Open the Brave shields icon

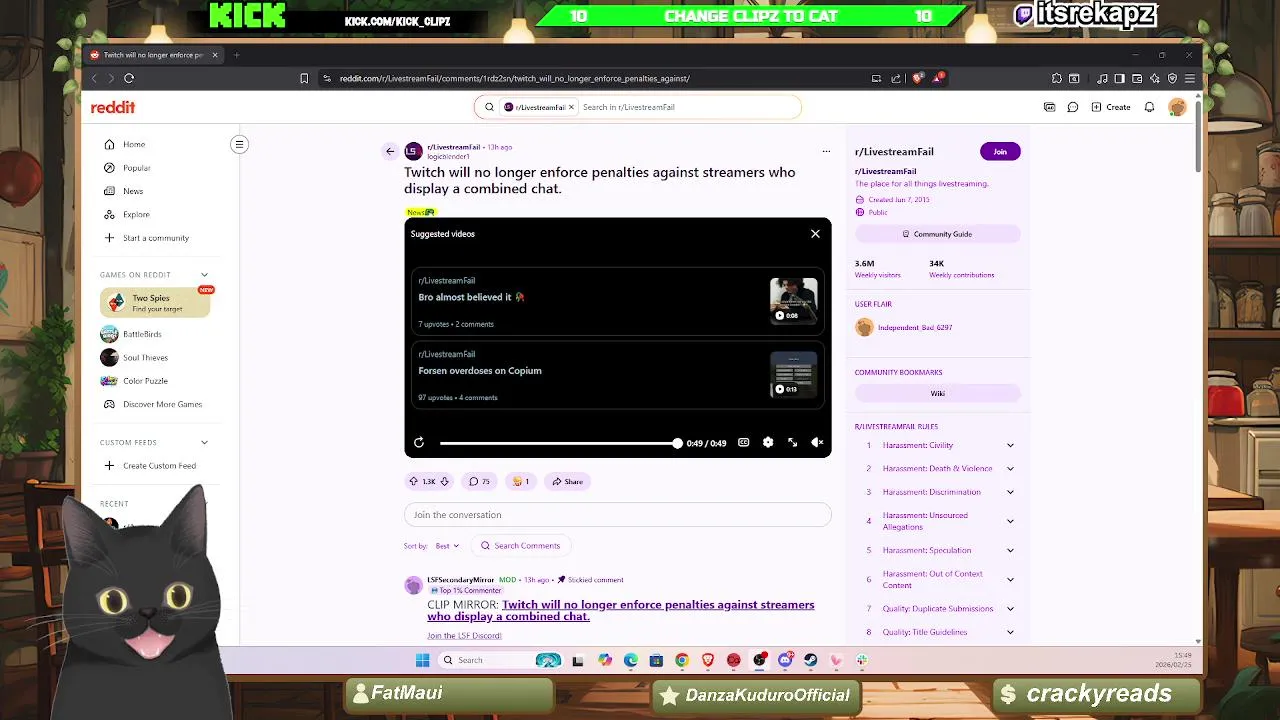pos(918,78)
